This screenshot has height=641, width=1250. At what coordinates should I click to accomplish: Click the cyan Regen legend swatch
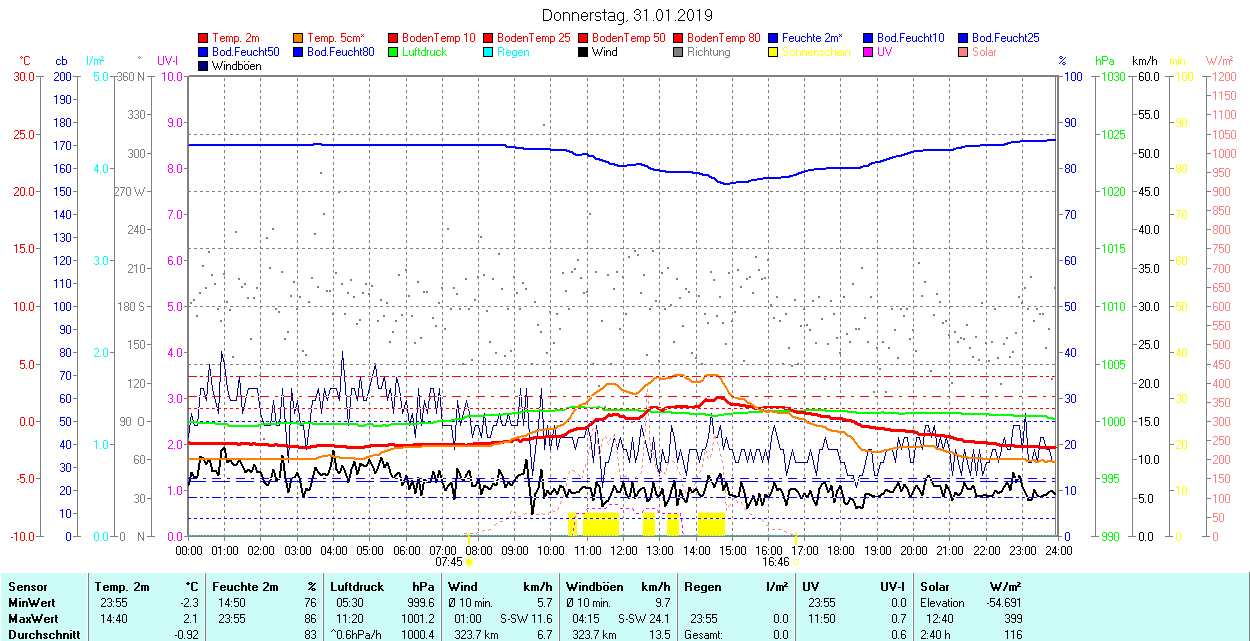(489, 52)
